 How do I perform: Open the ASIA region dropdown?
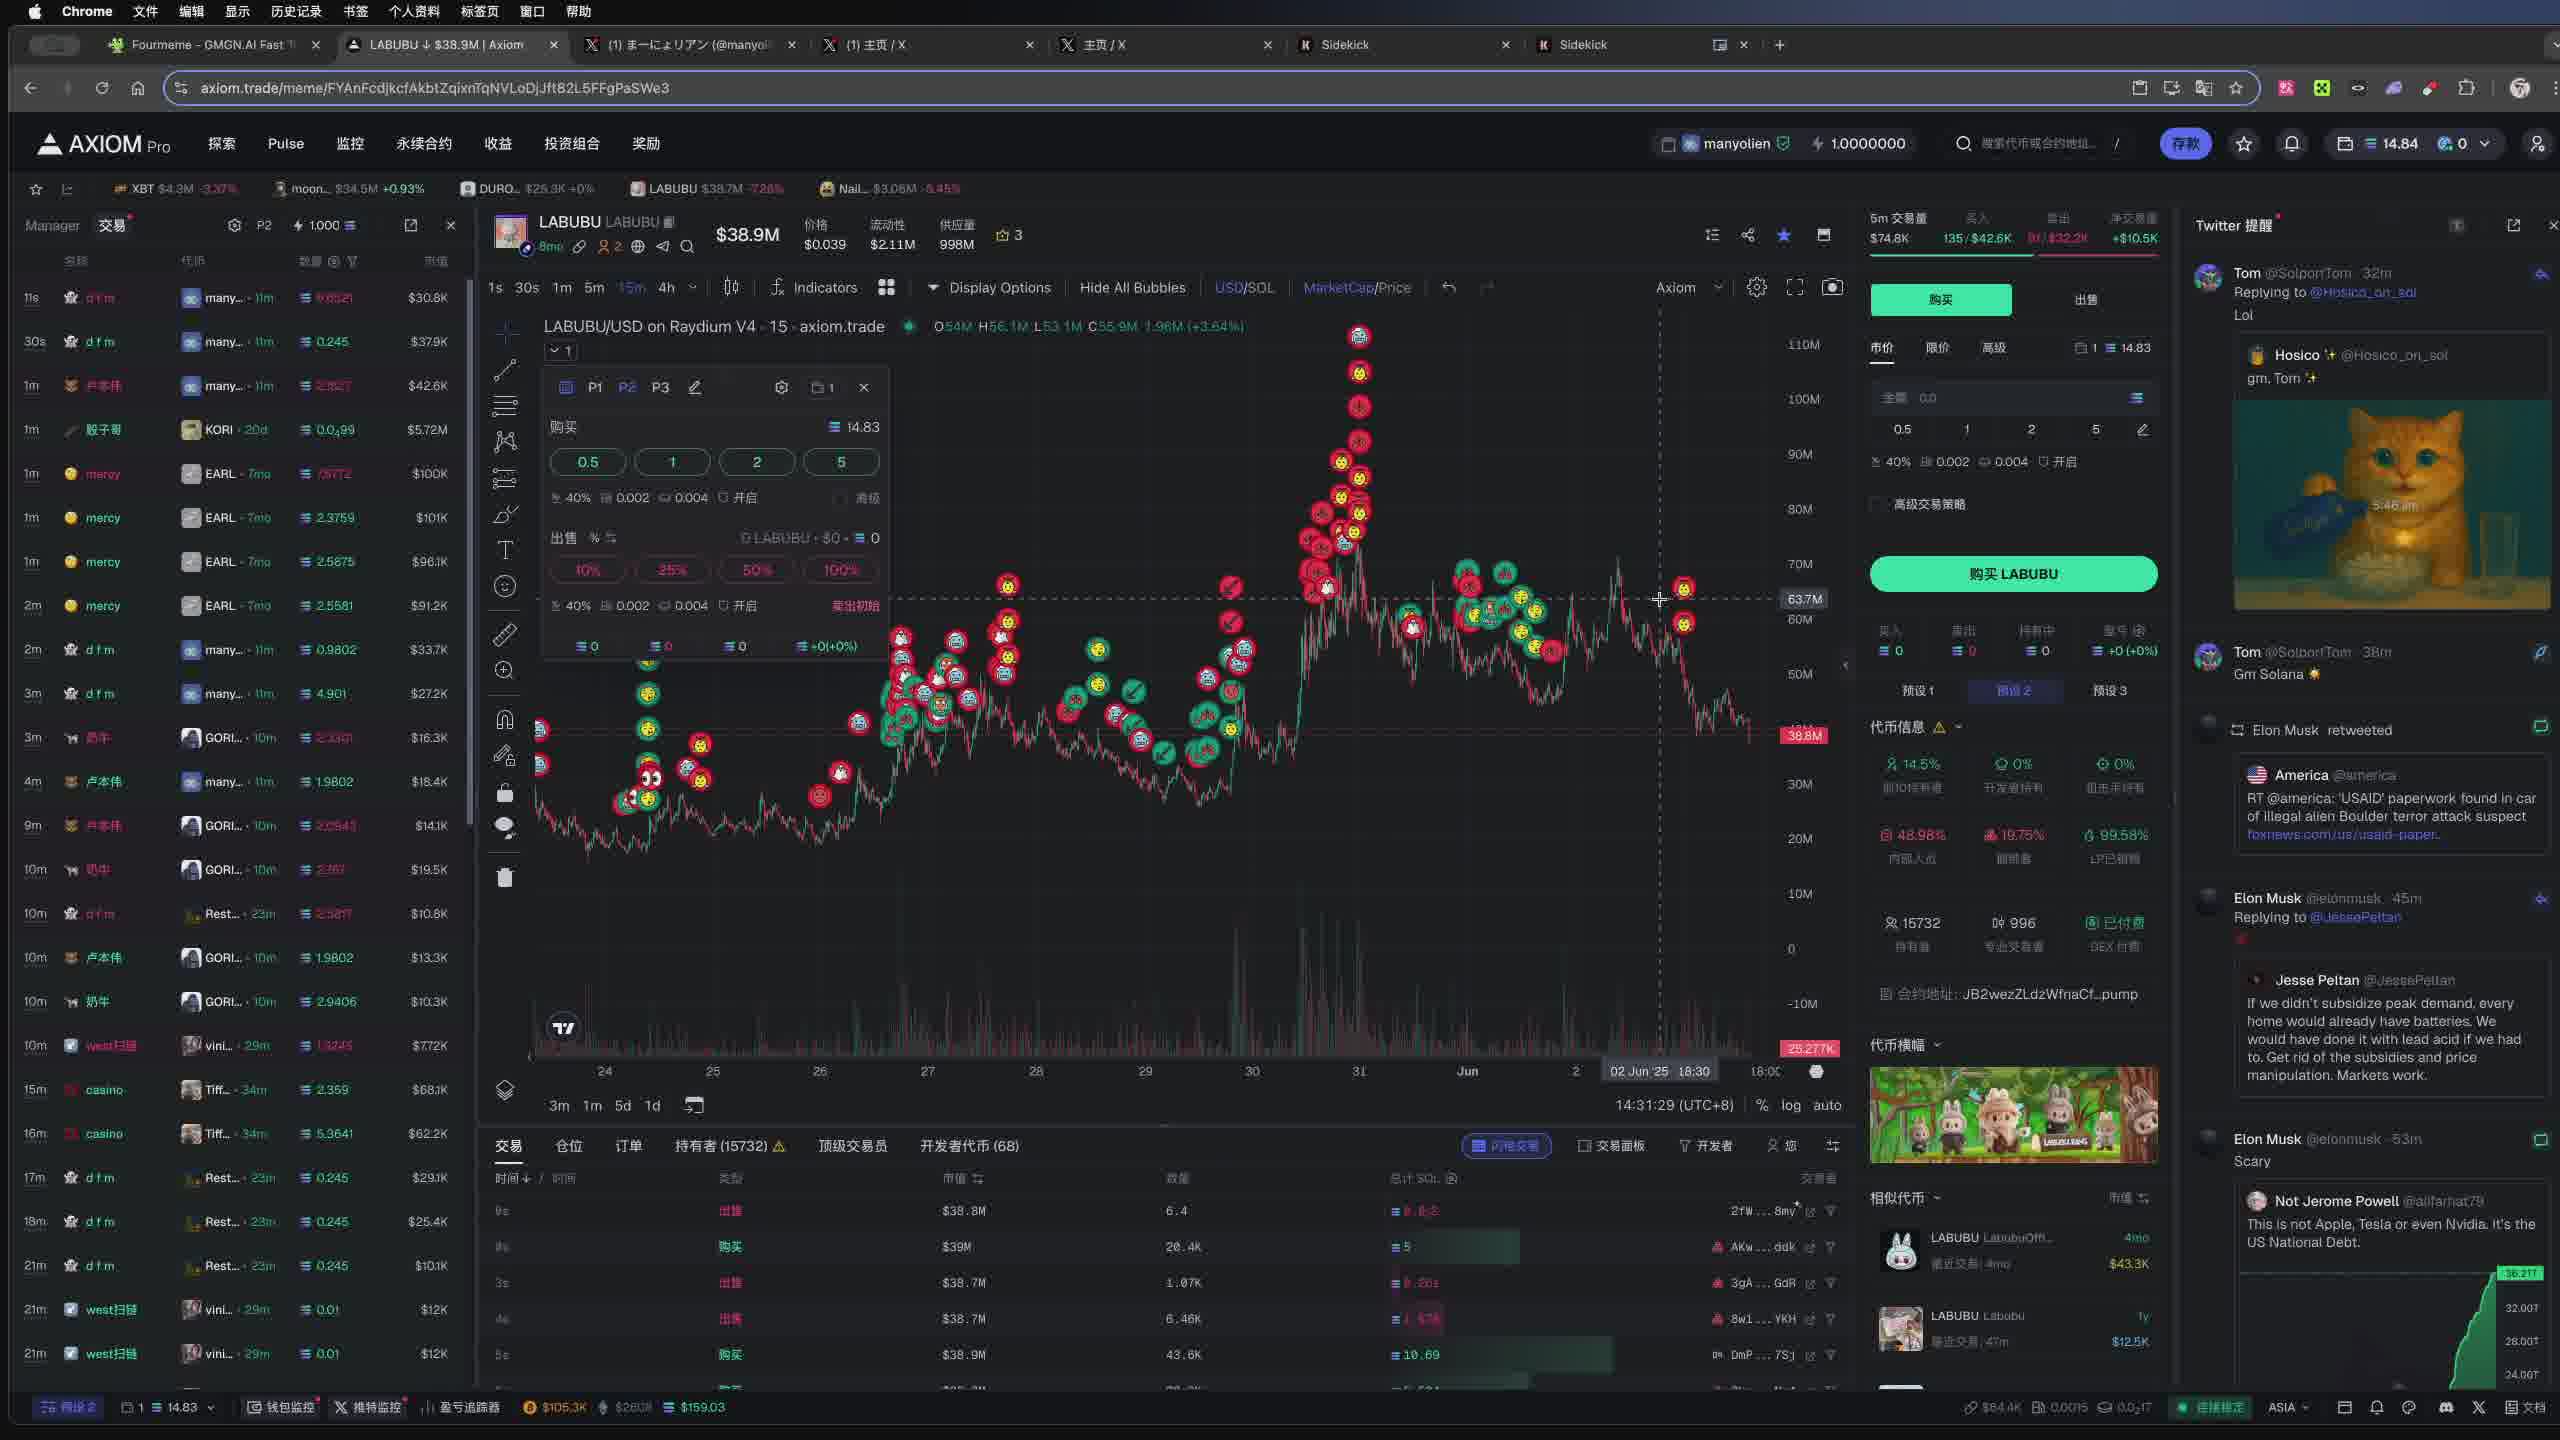(x=2289, y=1407)
